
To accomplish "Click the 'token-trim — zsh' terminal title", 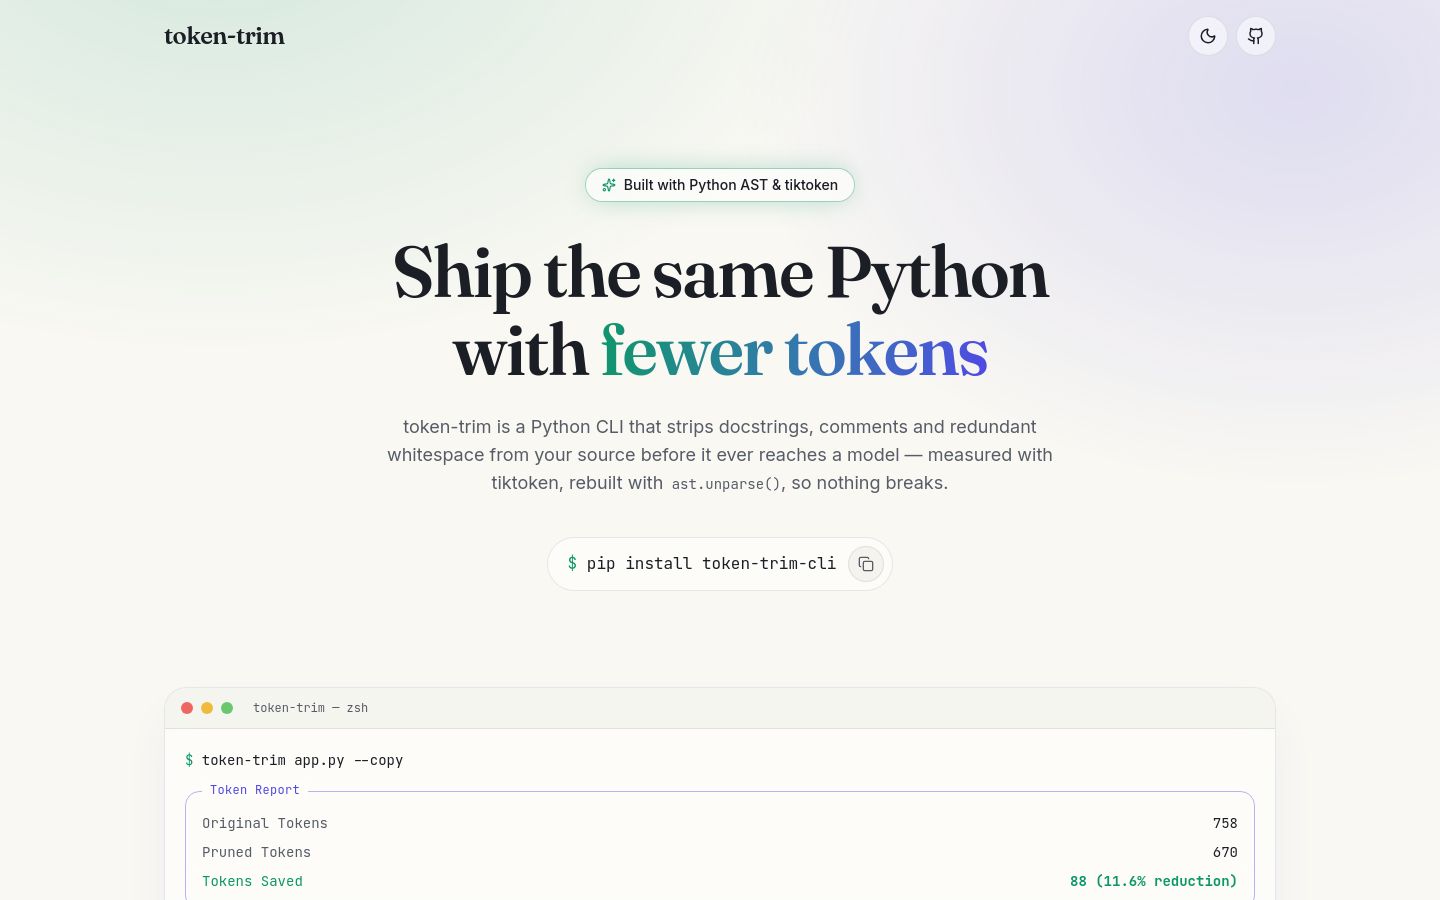I will point(310,708).
